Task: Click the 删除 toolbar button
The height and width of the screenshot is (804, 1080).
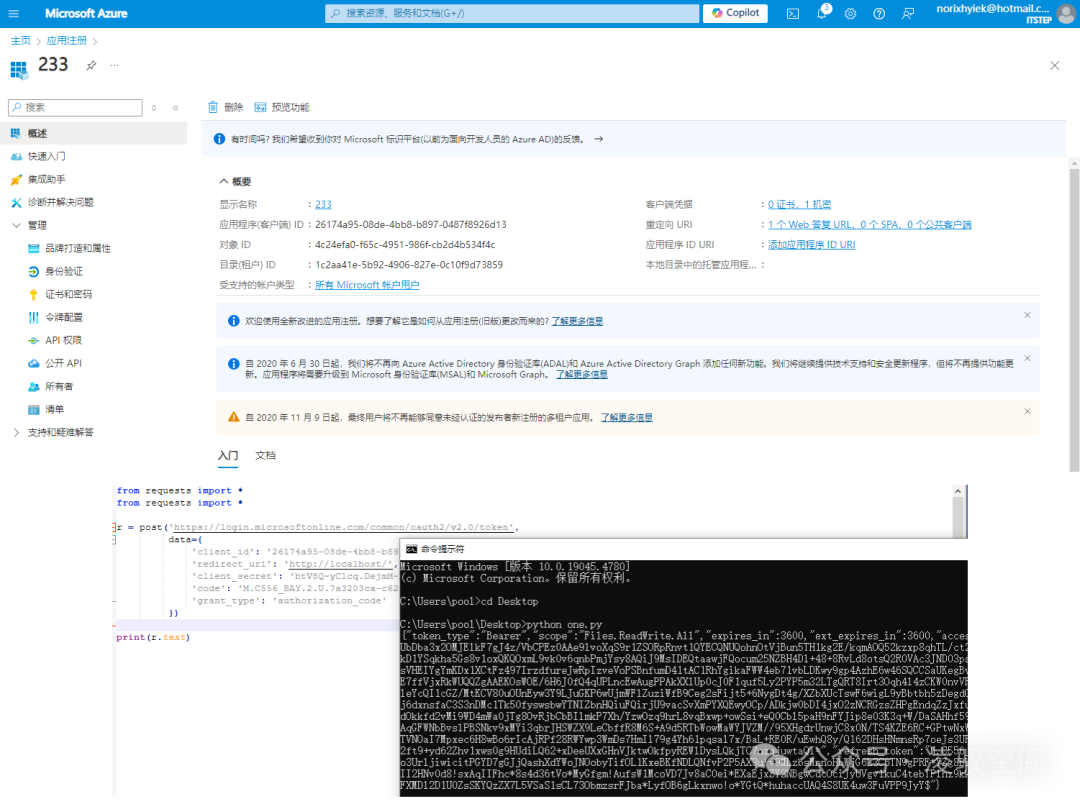Action: point(225,107)
